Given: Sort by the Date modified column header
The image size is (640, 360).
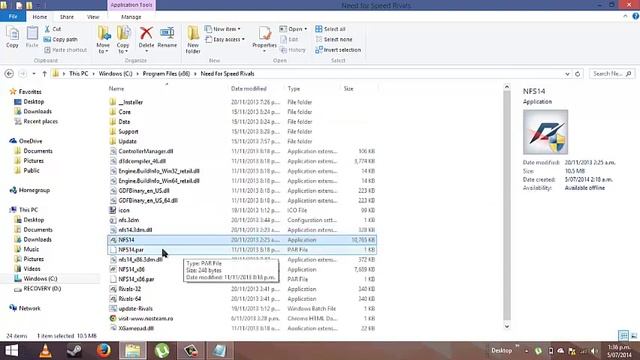Looking at the screenshot, I should 249,89.
